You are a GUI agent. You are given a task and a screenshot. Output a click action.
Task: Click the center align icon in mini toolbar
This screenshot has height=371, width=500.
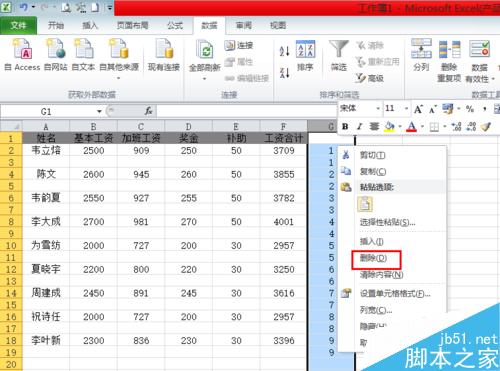374,127
